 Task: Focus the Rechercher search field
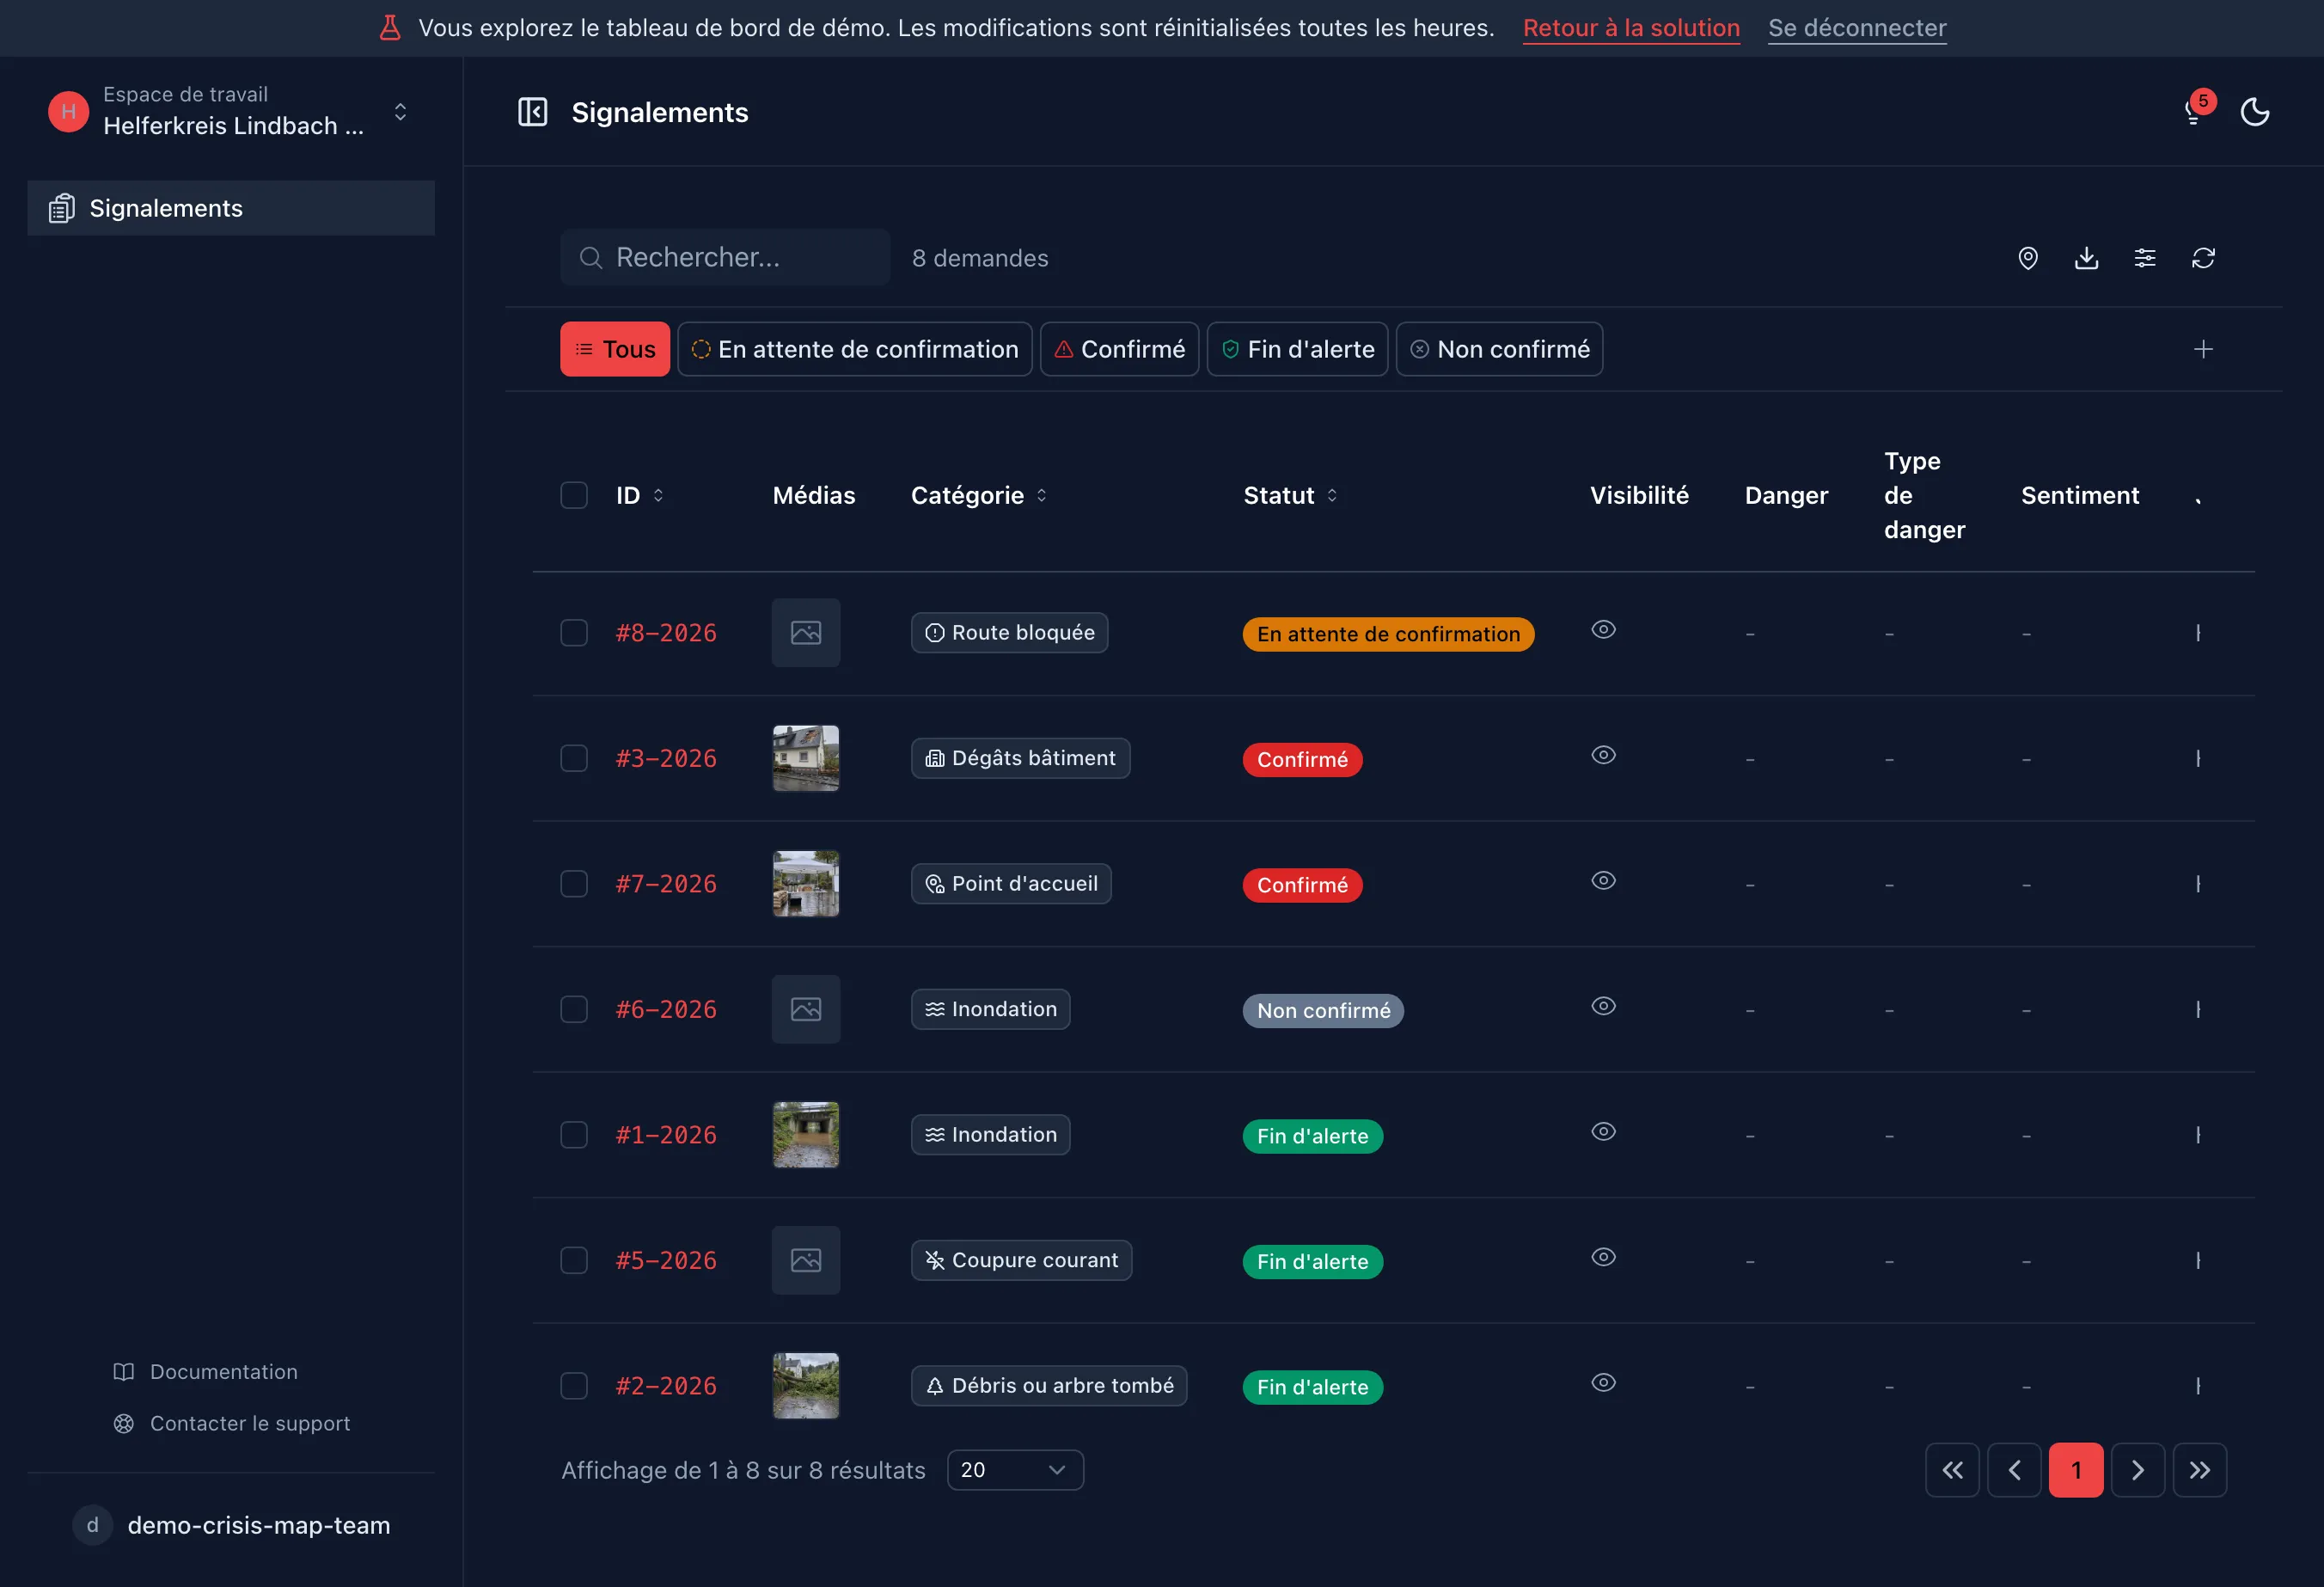click(724, 257)
